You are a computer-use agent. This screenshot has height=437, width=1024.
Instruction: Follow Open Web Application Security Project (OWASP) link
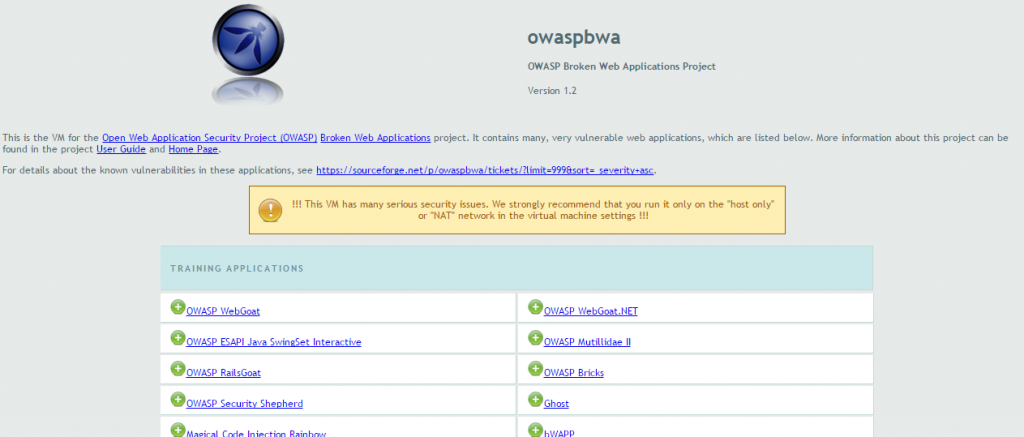(x=210, y=138)
